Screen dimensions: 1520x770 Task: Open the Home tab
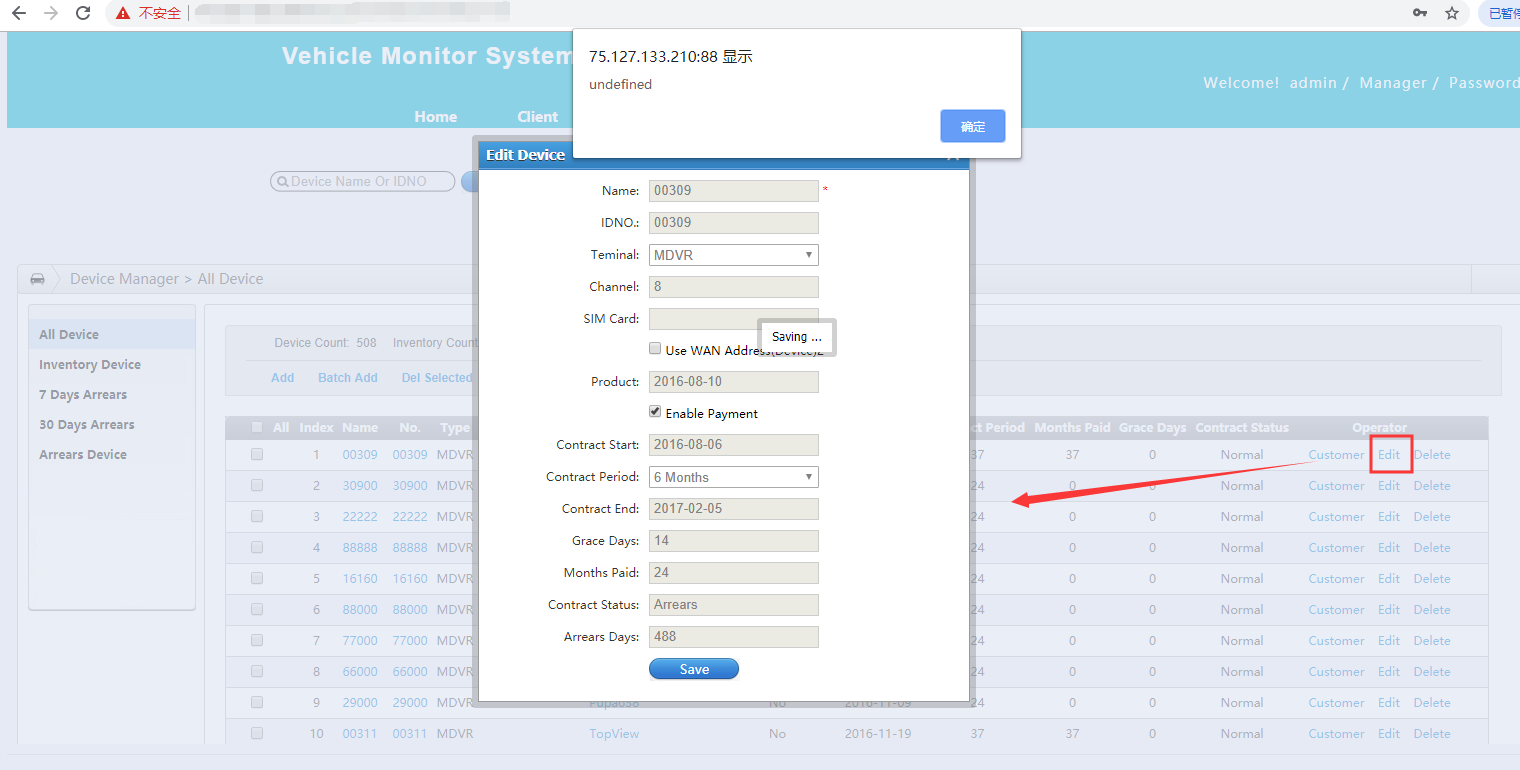click(x=436, y=117)
